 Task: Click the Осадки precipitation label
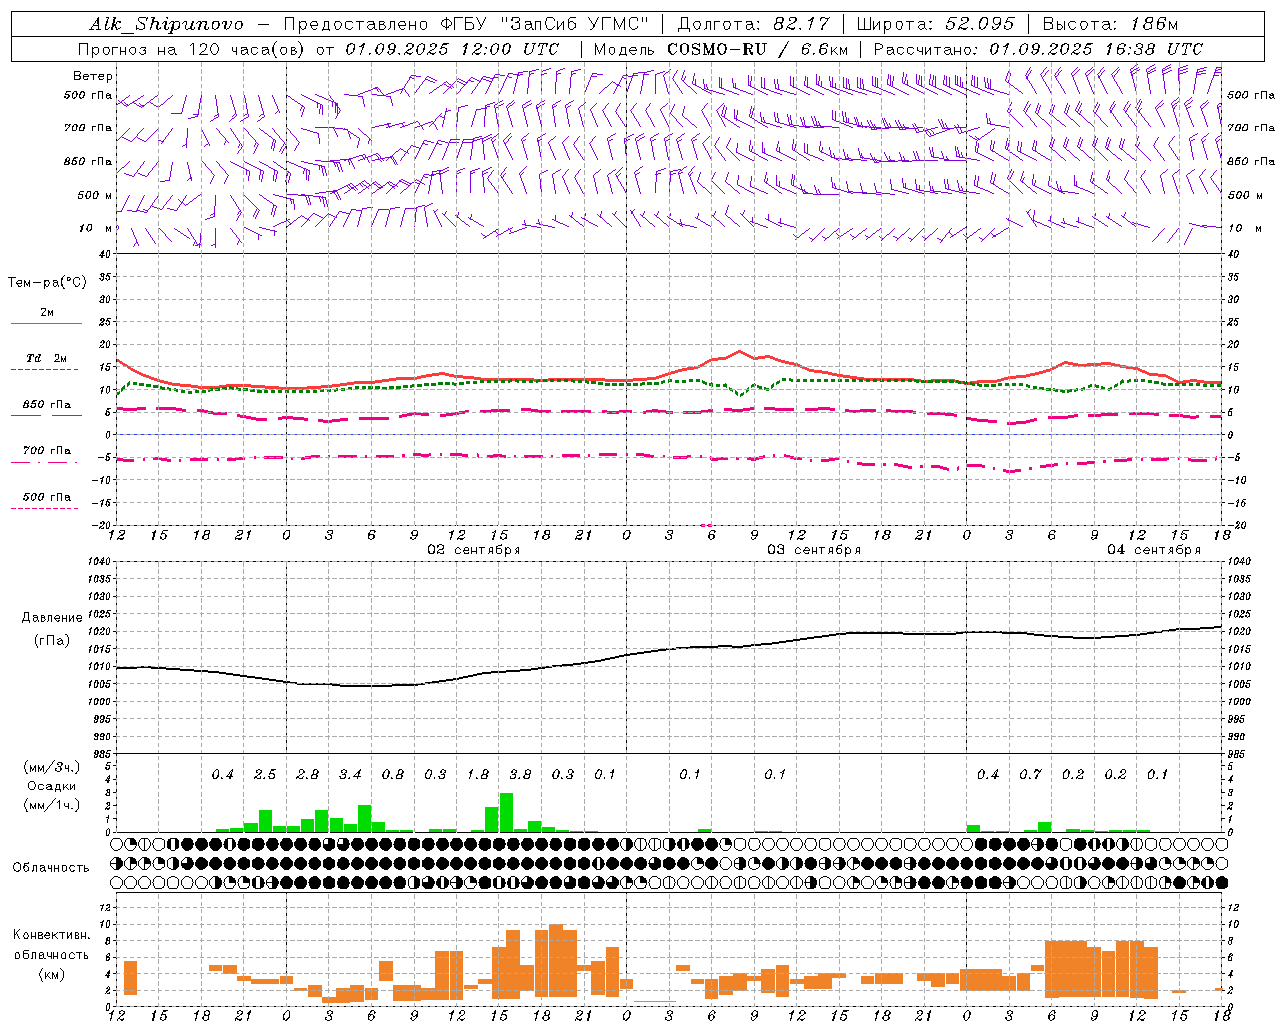[x=51, y=787]
